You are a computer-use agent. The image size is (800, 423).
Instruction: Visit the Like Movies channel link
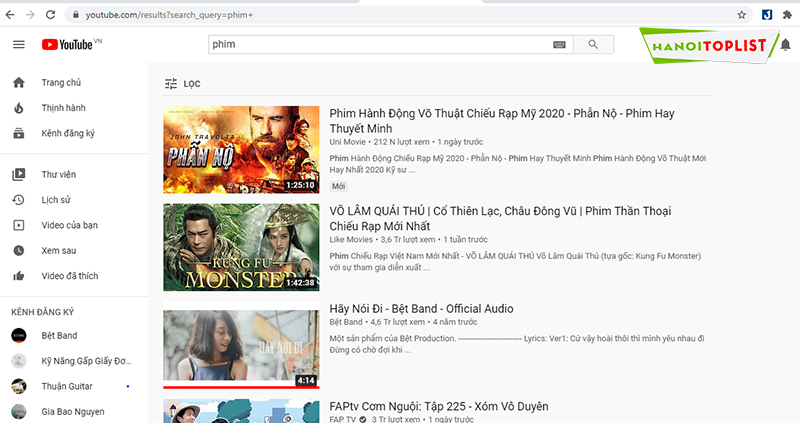click(351, 239)
